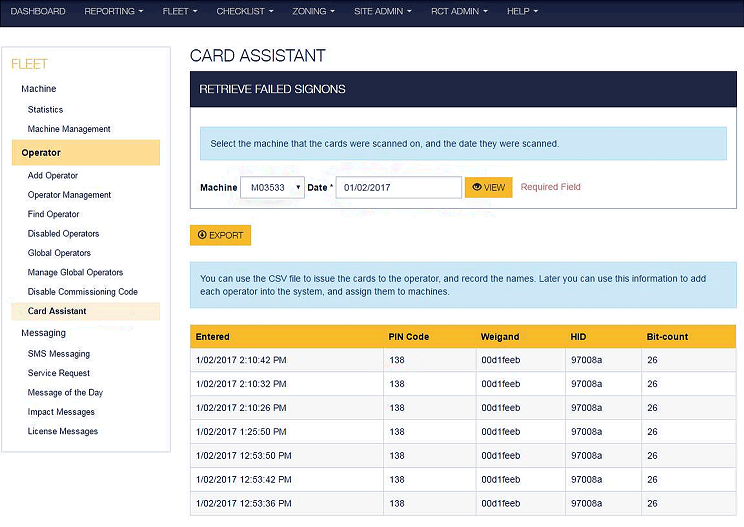
Task: Open the Machine M03533 dropdown
Action: point(272,187)
